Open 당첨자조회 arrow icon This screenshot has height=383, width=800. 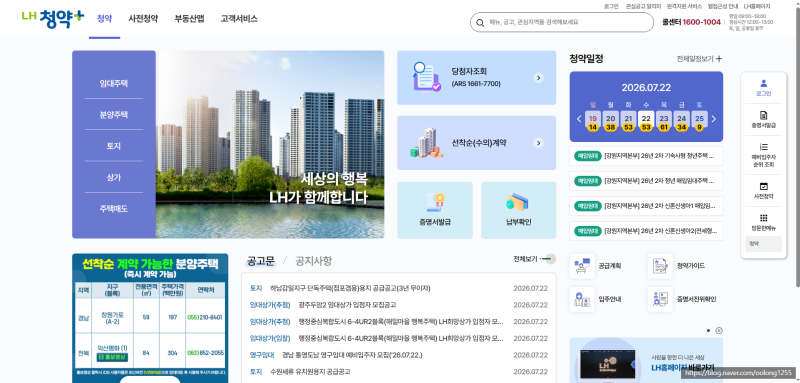click(x=538, y=78)
